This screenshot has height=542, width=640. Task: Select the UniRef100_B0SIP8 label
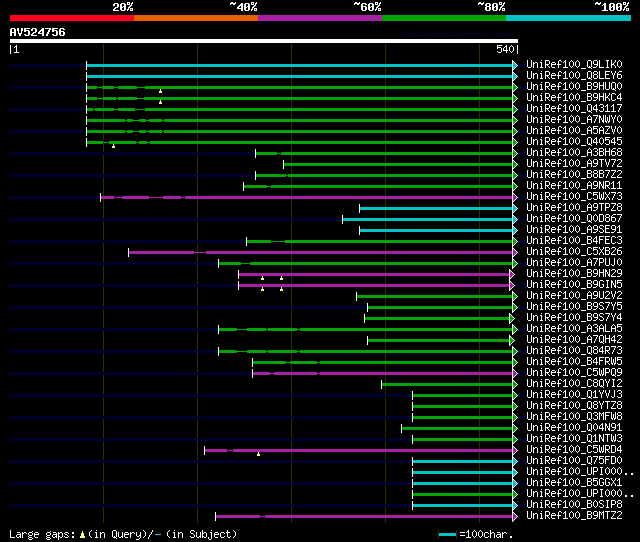(x=574, y=505)
